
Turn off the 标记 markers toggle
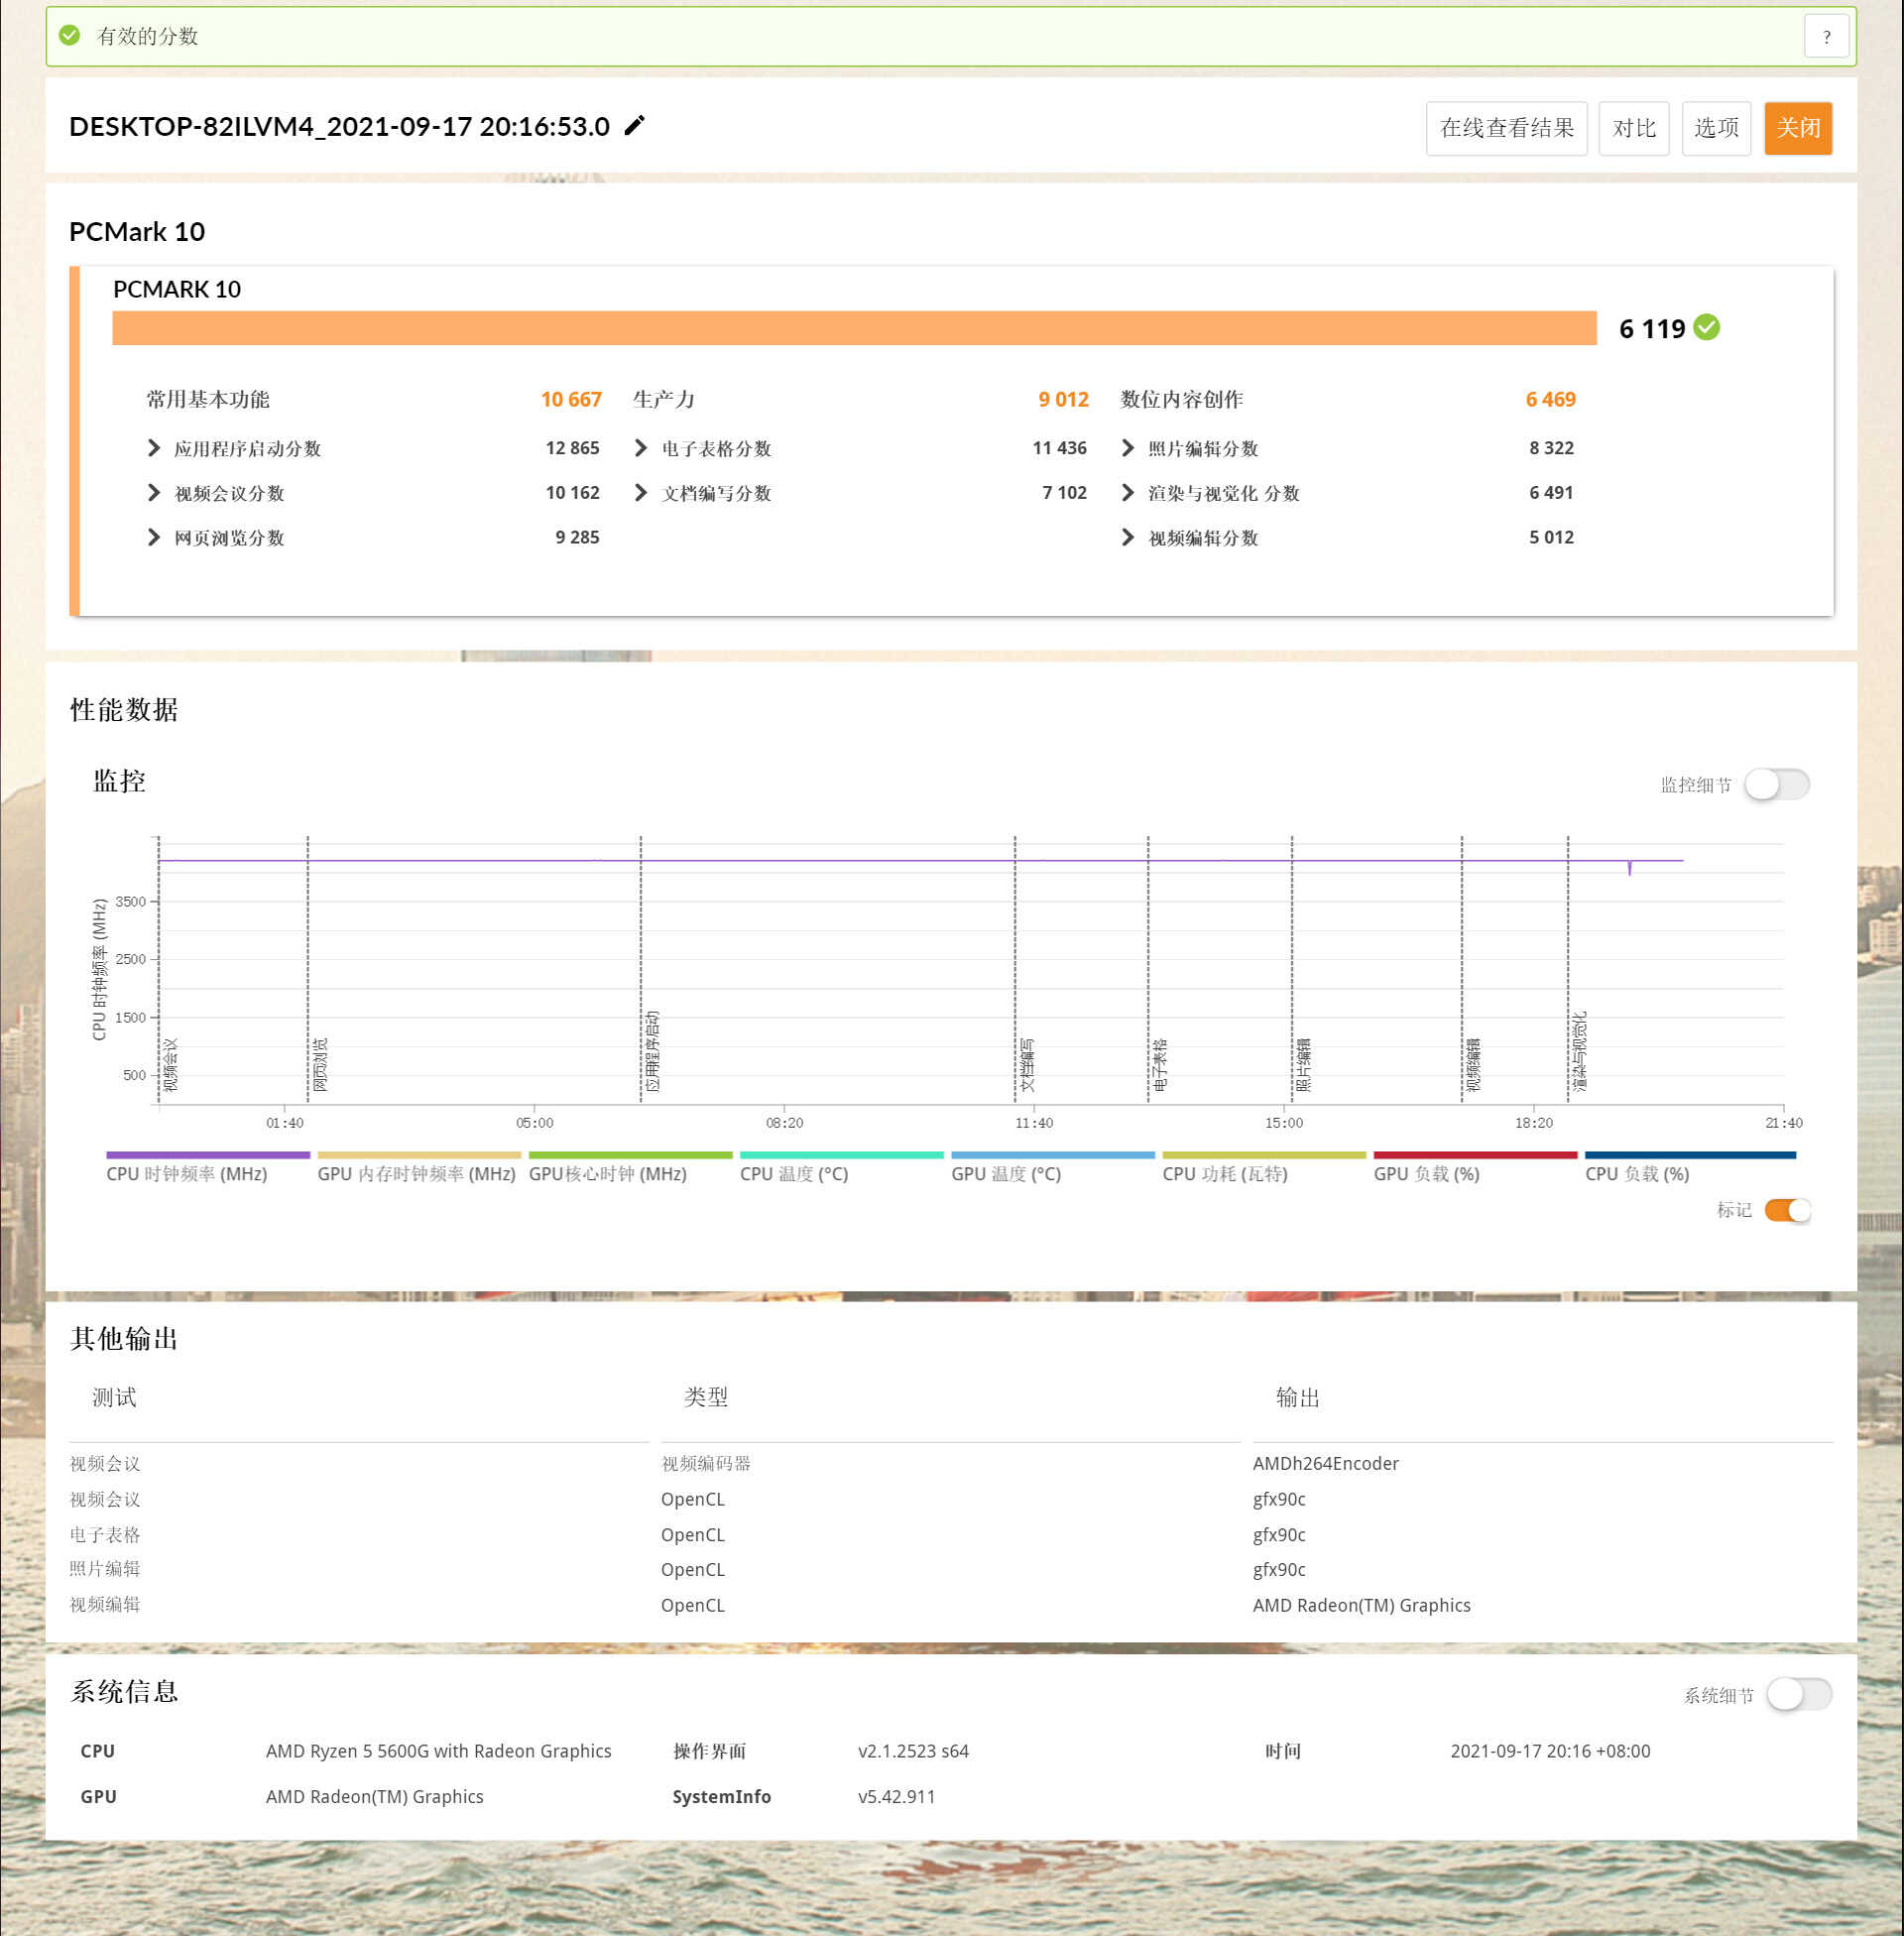coord(1787,1210)
